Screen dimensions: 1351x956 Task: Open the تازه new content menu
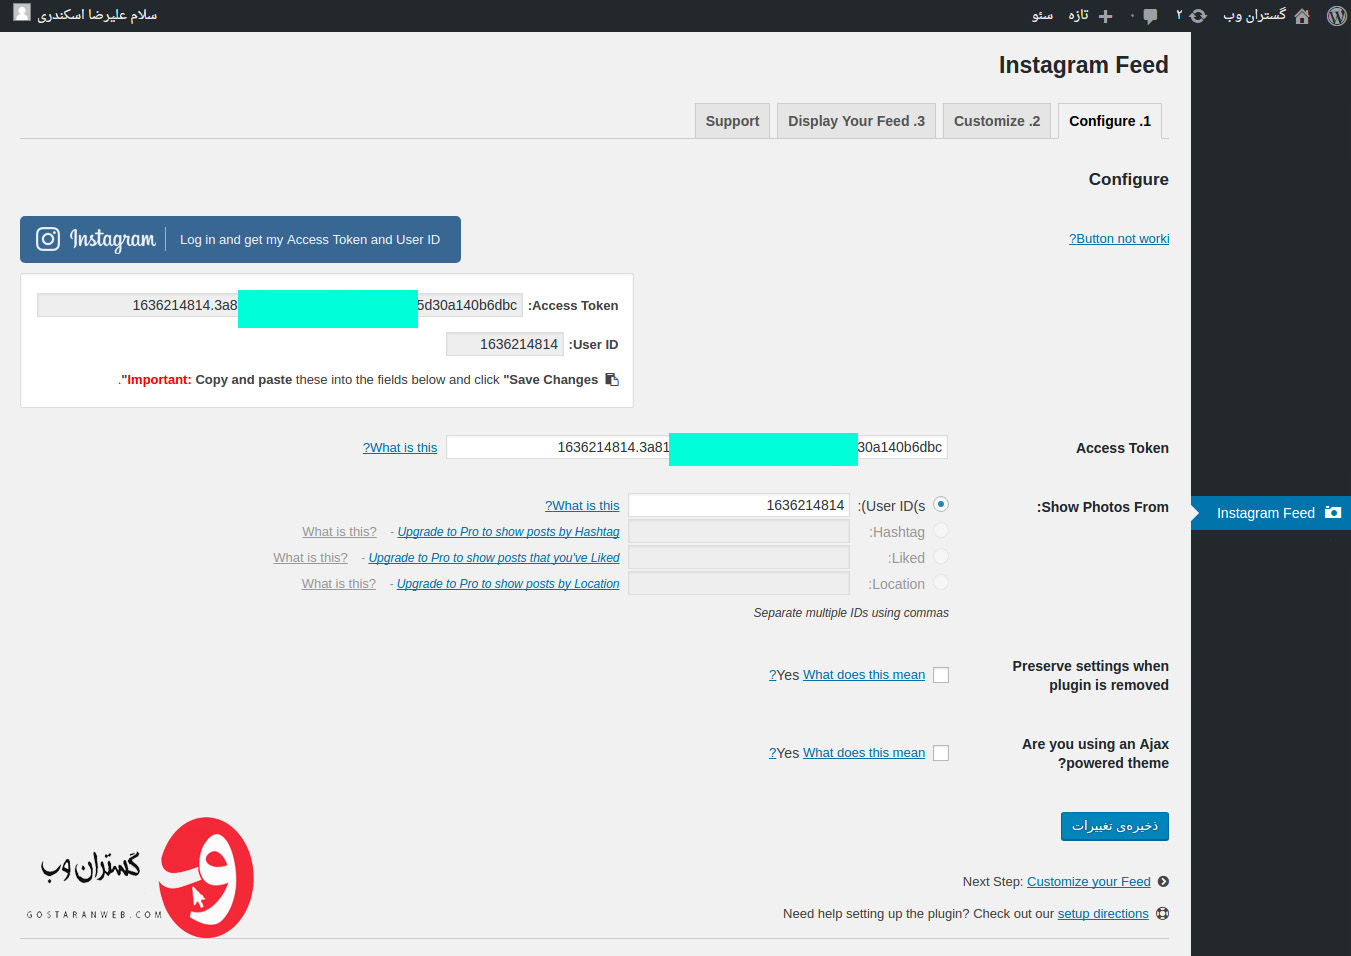(x=1078, y=15)
